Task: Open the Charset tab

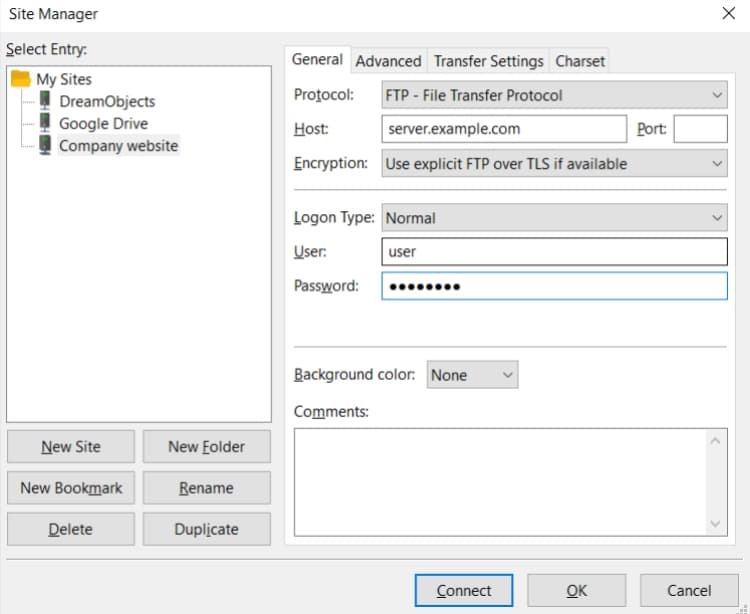Action: click(x=580, y=61)
